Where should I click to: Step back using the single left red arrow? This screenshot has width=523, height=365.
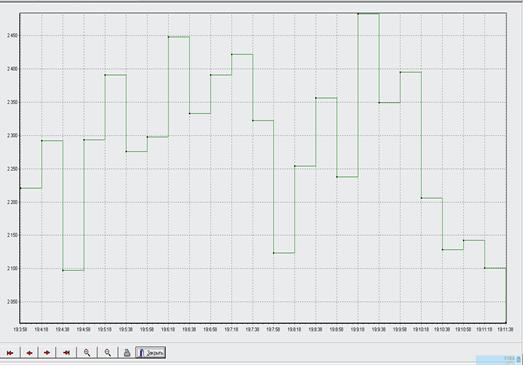pos(29,353)
